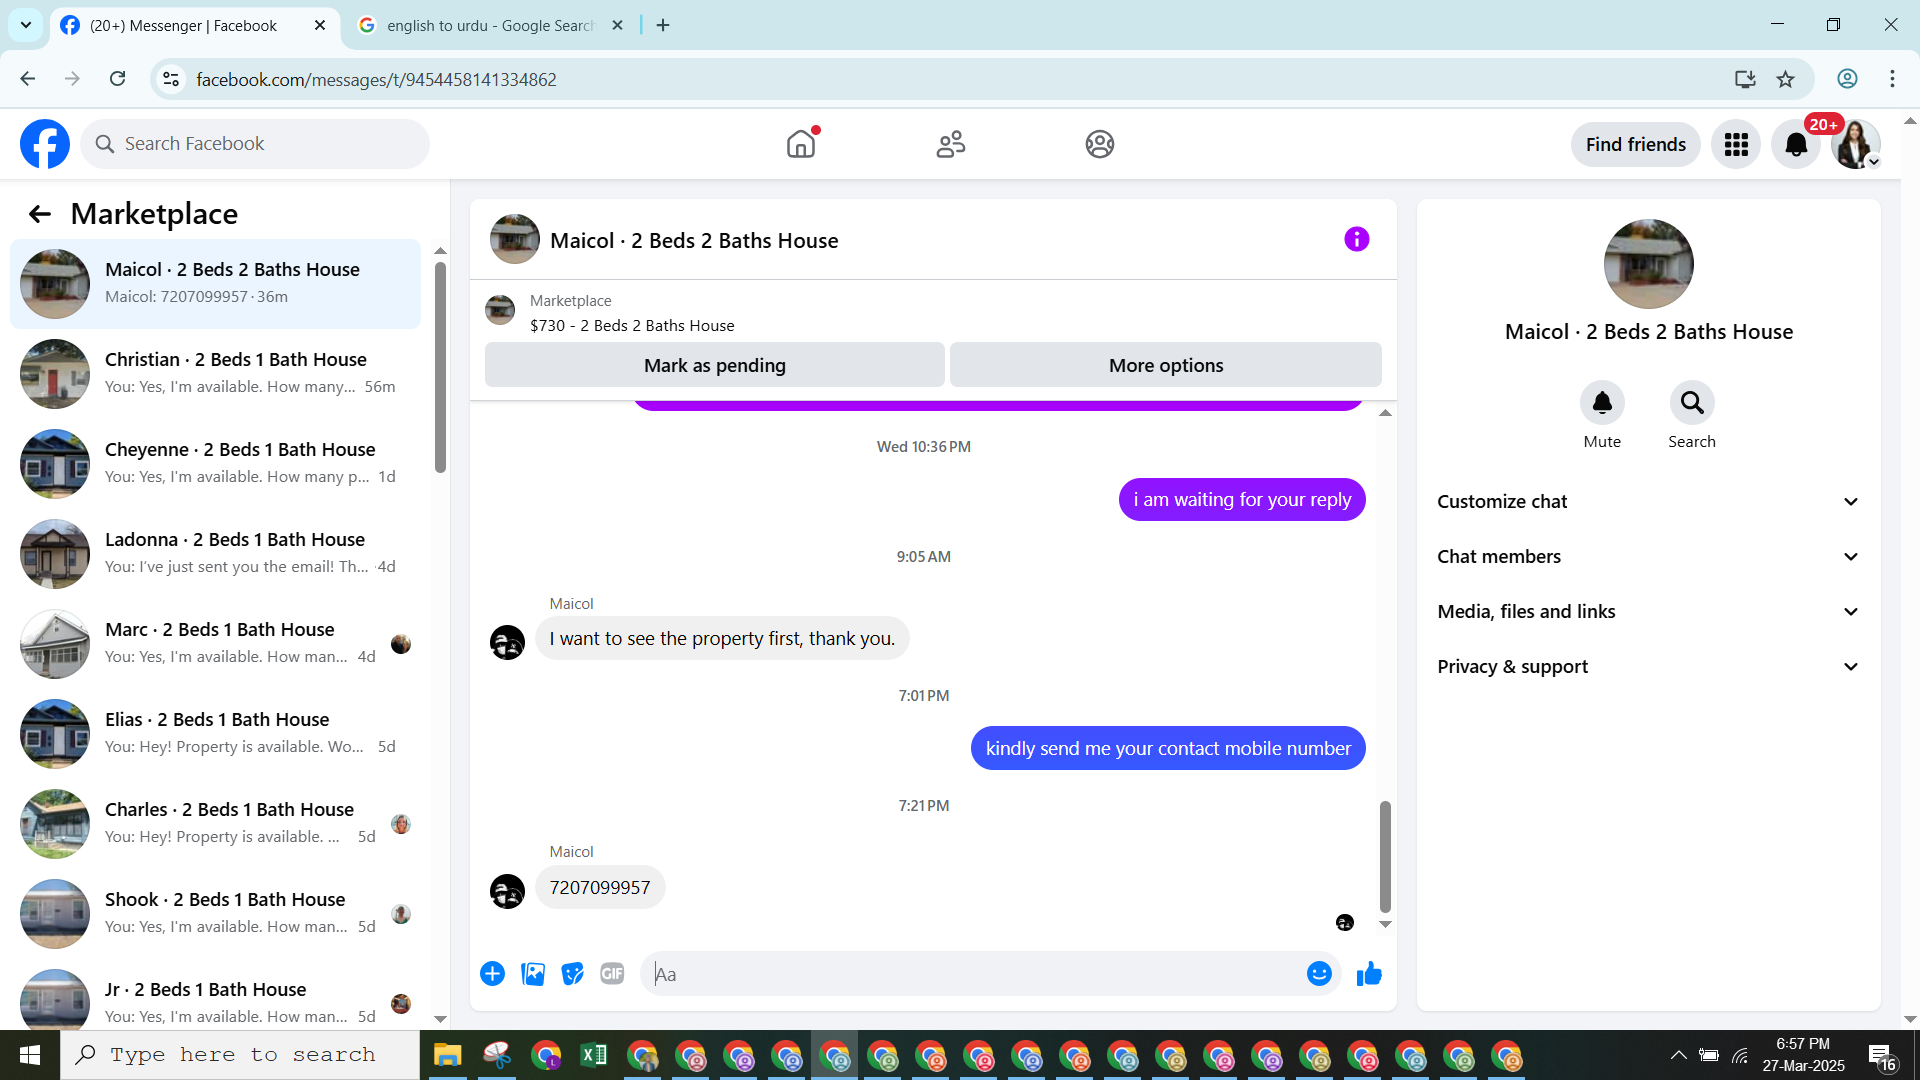Choose a GIF from the GIF icon
The height and width of the screenshot is (1080, 1920).
click(612, 974)
